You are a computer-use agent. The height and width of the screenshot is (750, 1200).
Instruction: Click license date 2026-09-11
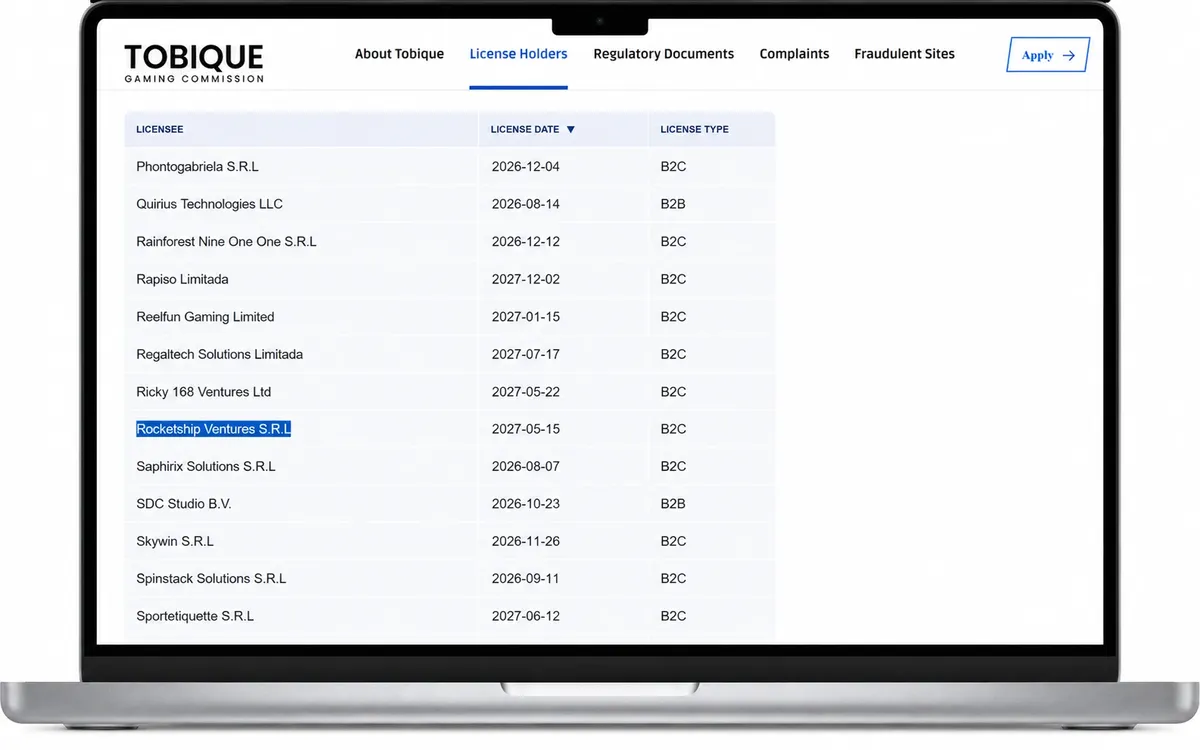[526, 579]
